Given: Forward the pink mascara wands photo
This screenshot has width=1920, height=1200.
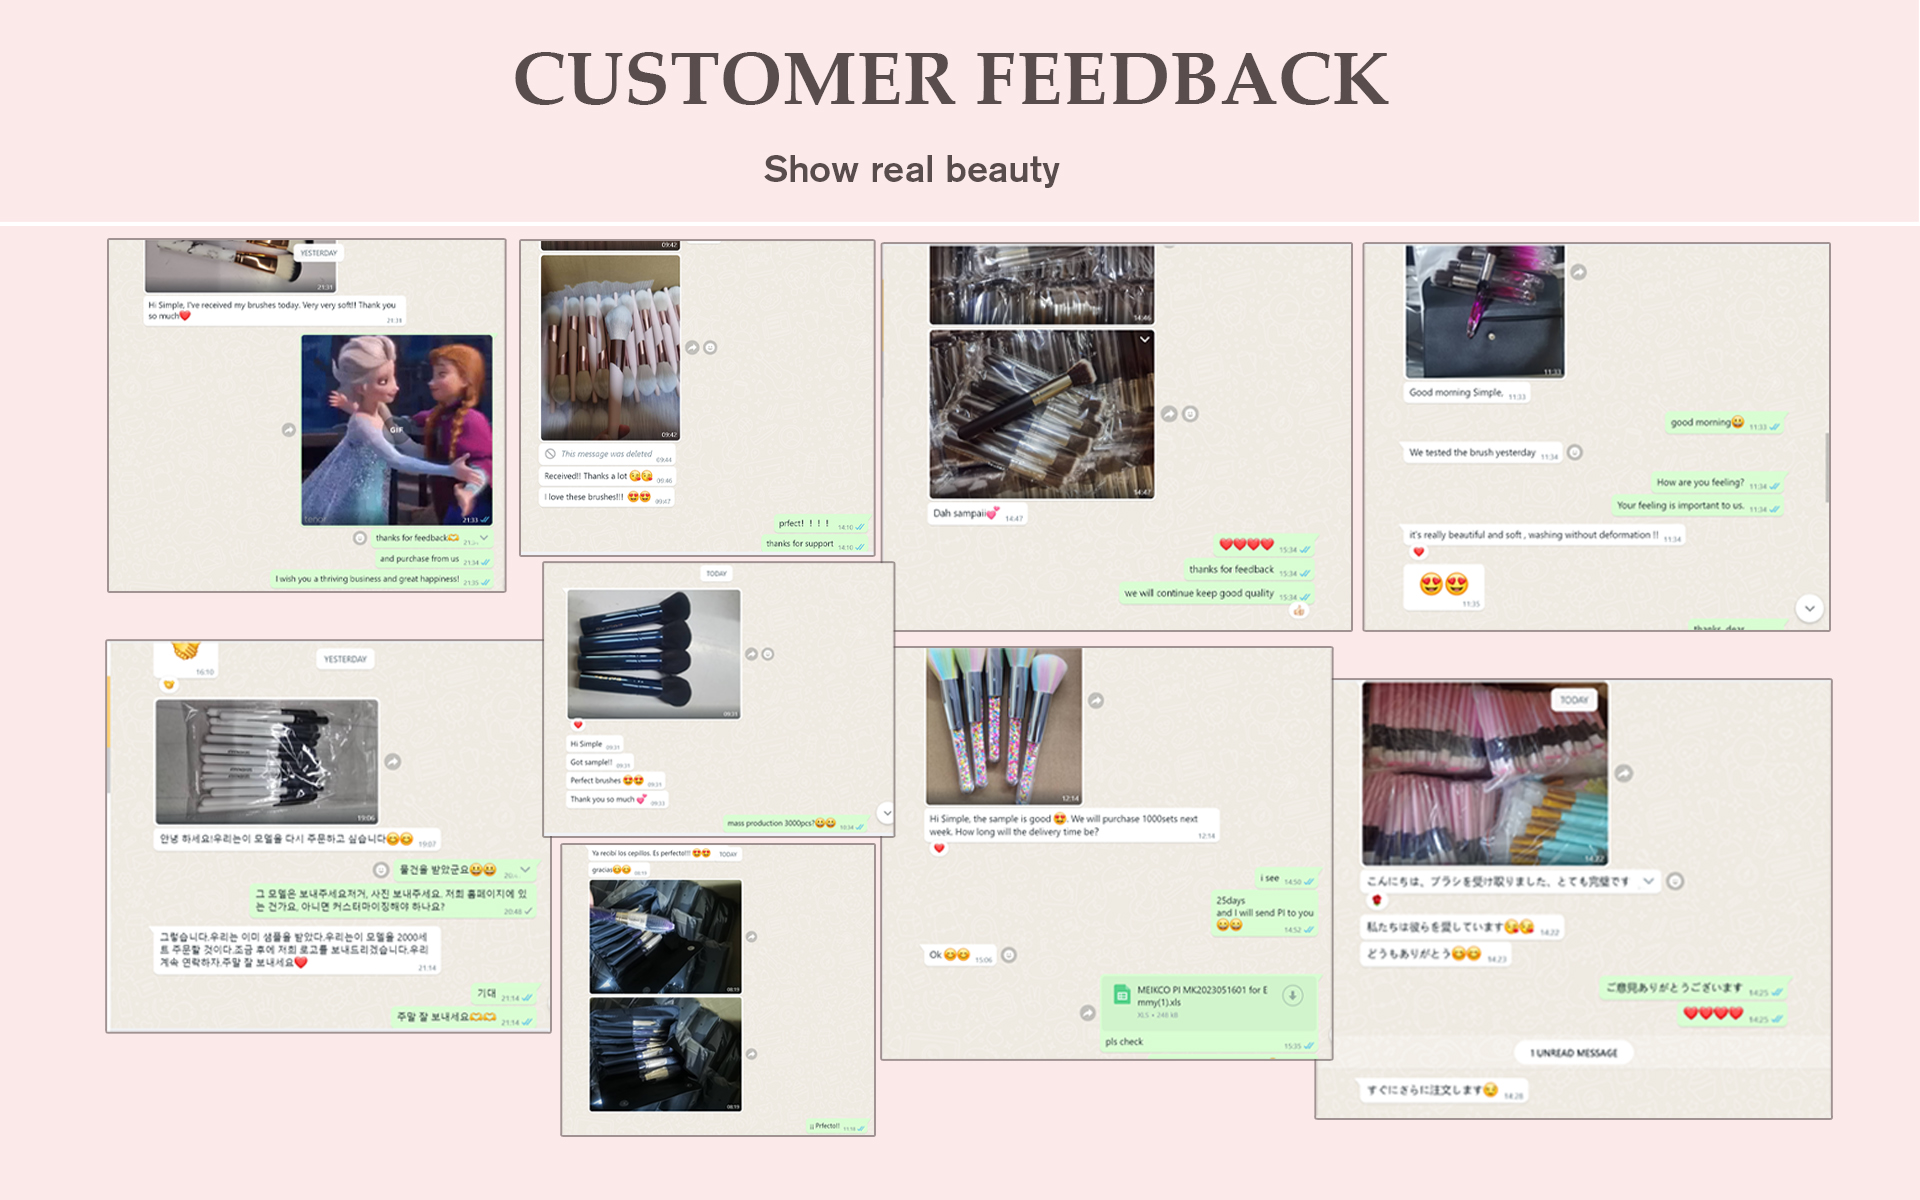Looking at the screenshot, I should [1624, 773].
